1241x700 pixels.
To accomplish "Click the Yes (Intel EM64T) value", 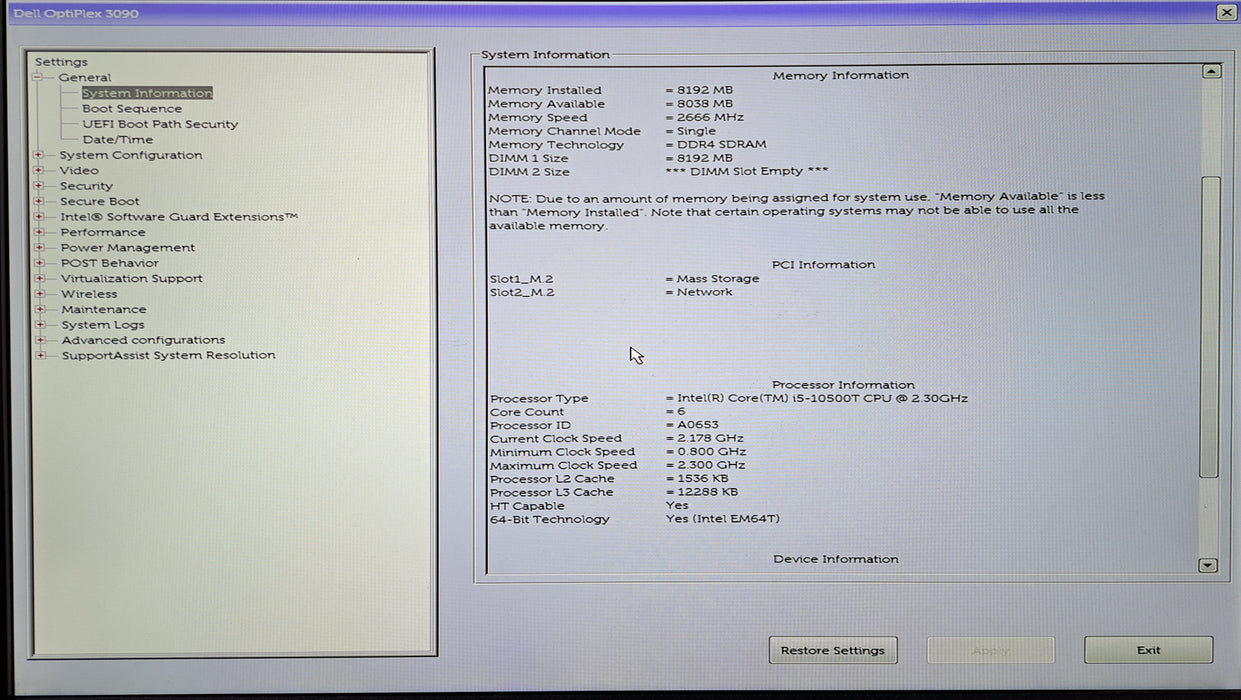I will point(723,519).
